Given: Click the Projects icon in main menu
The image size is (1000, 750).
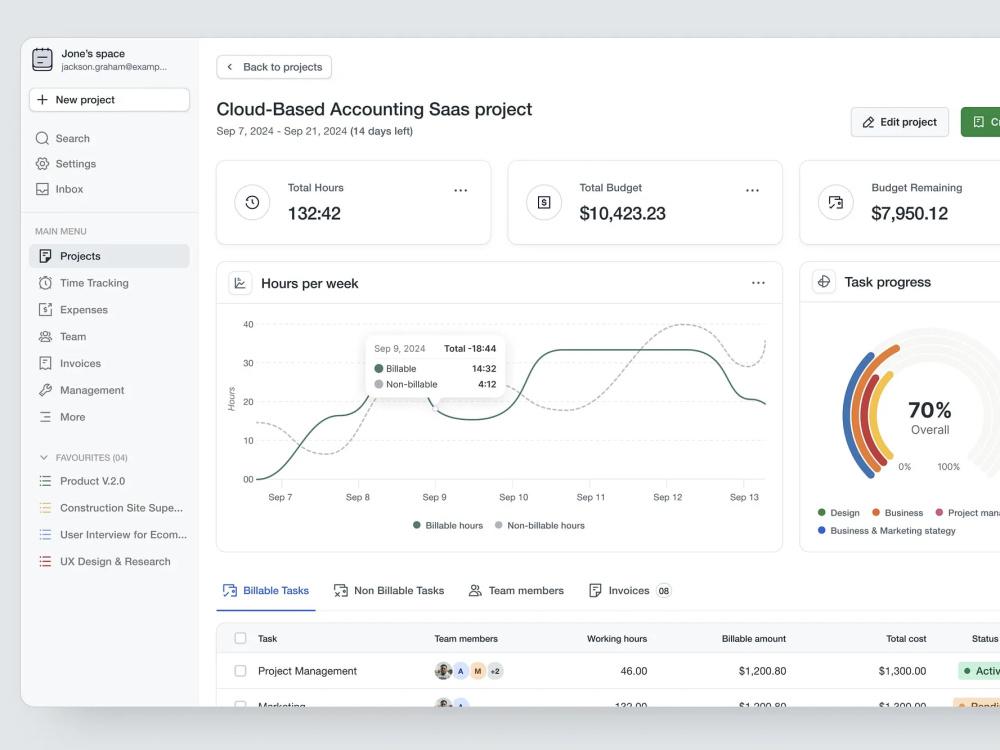Looking at the screenshot, I should [x=45, y=256].
